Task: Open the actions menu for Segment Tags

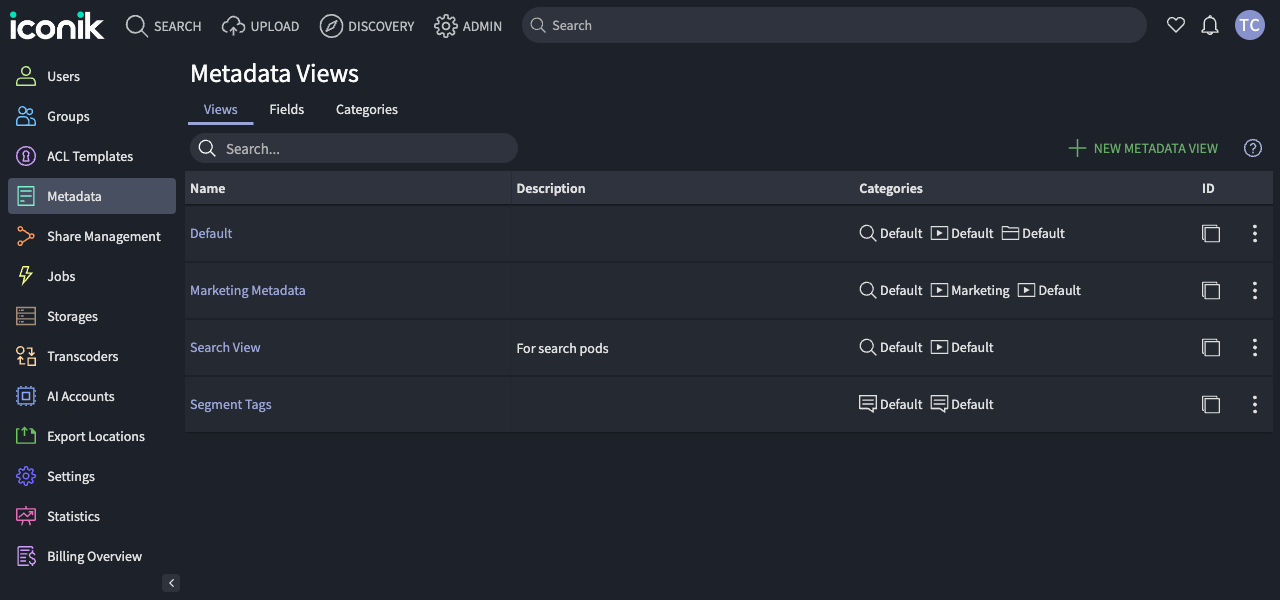Action: (x=1255, y=404)
